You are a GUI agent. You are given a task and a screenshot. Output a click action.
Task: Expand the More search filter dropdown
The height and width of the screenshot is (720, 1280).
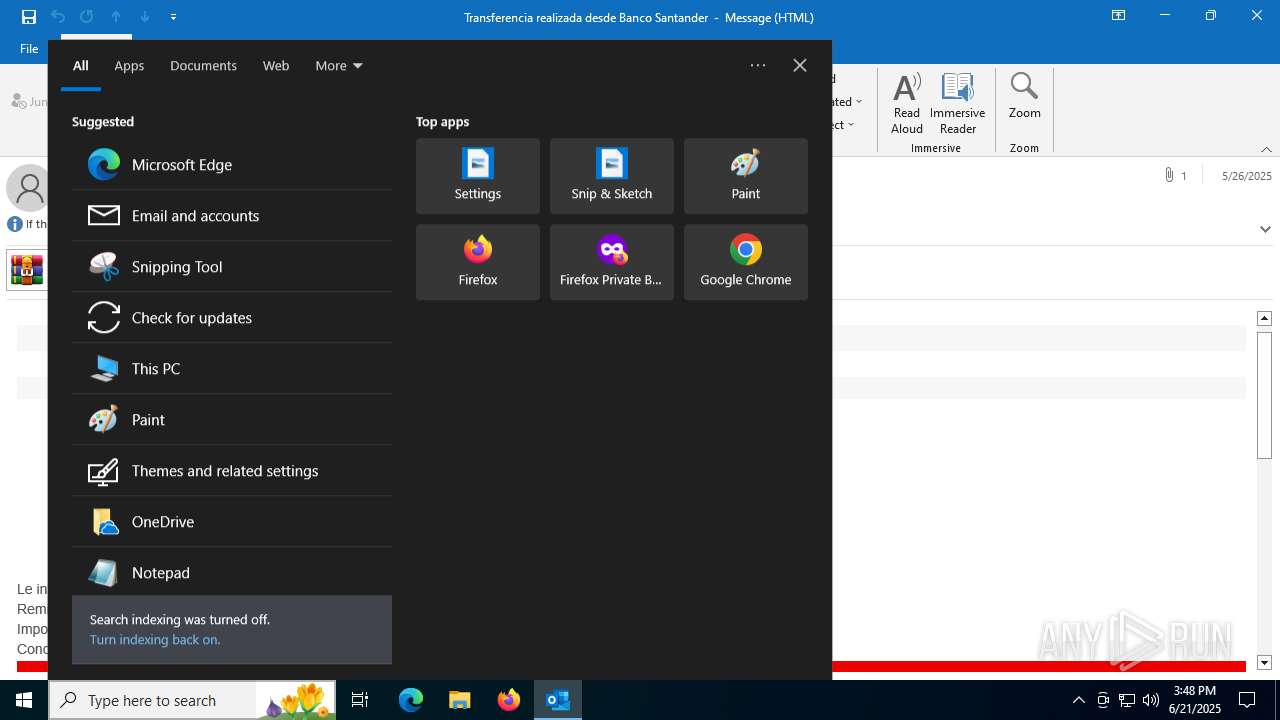pos(339,66)
